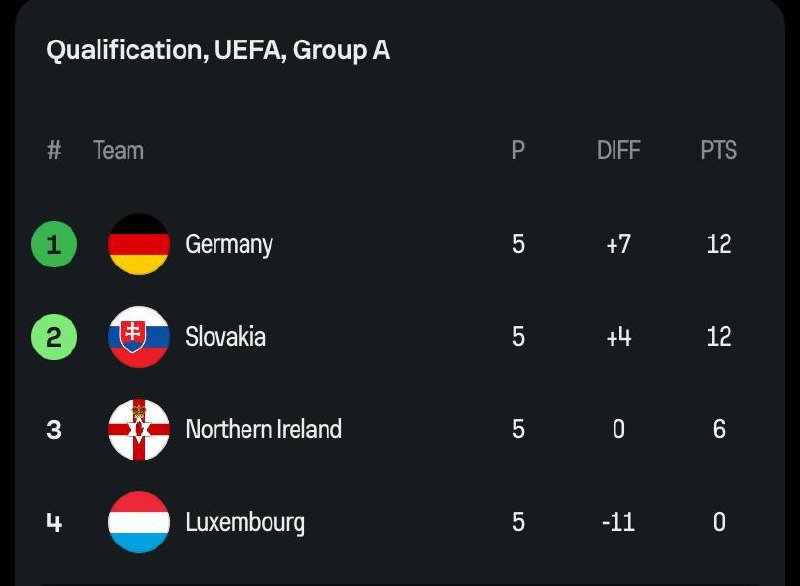Click the Luxembourg flag icon
The image size is (800, 586).
(x=139, y=522)
